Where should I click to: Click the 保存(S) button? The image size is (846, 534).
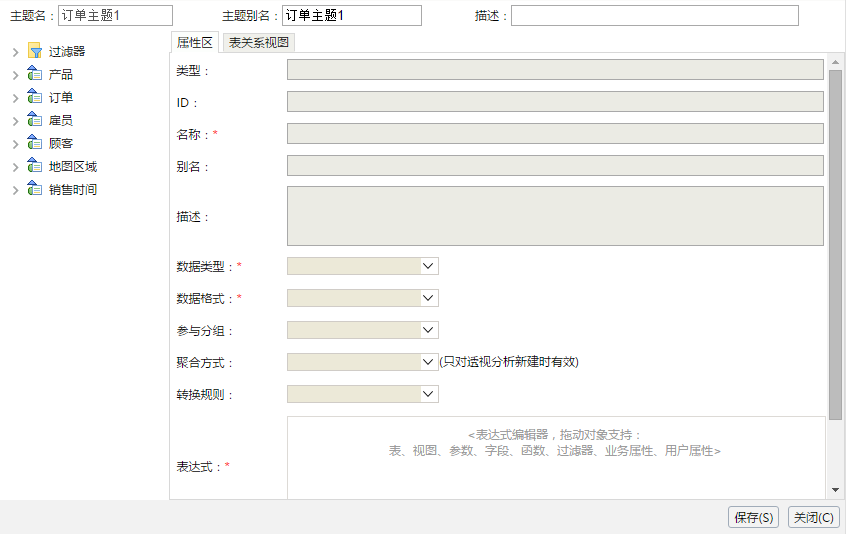[x=753, y=517]
